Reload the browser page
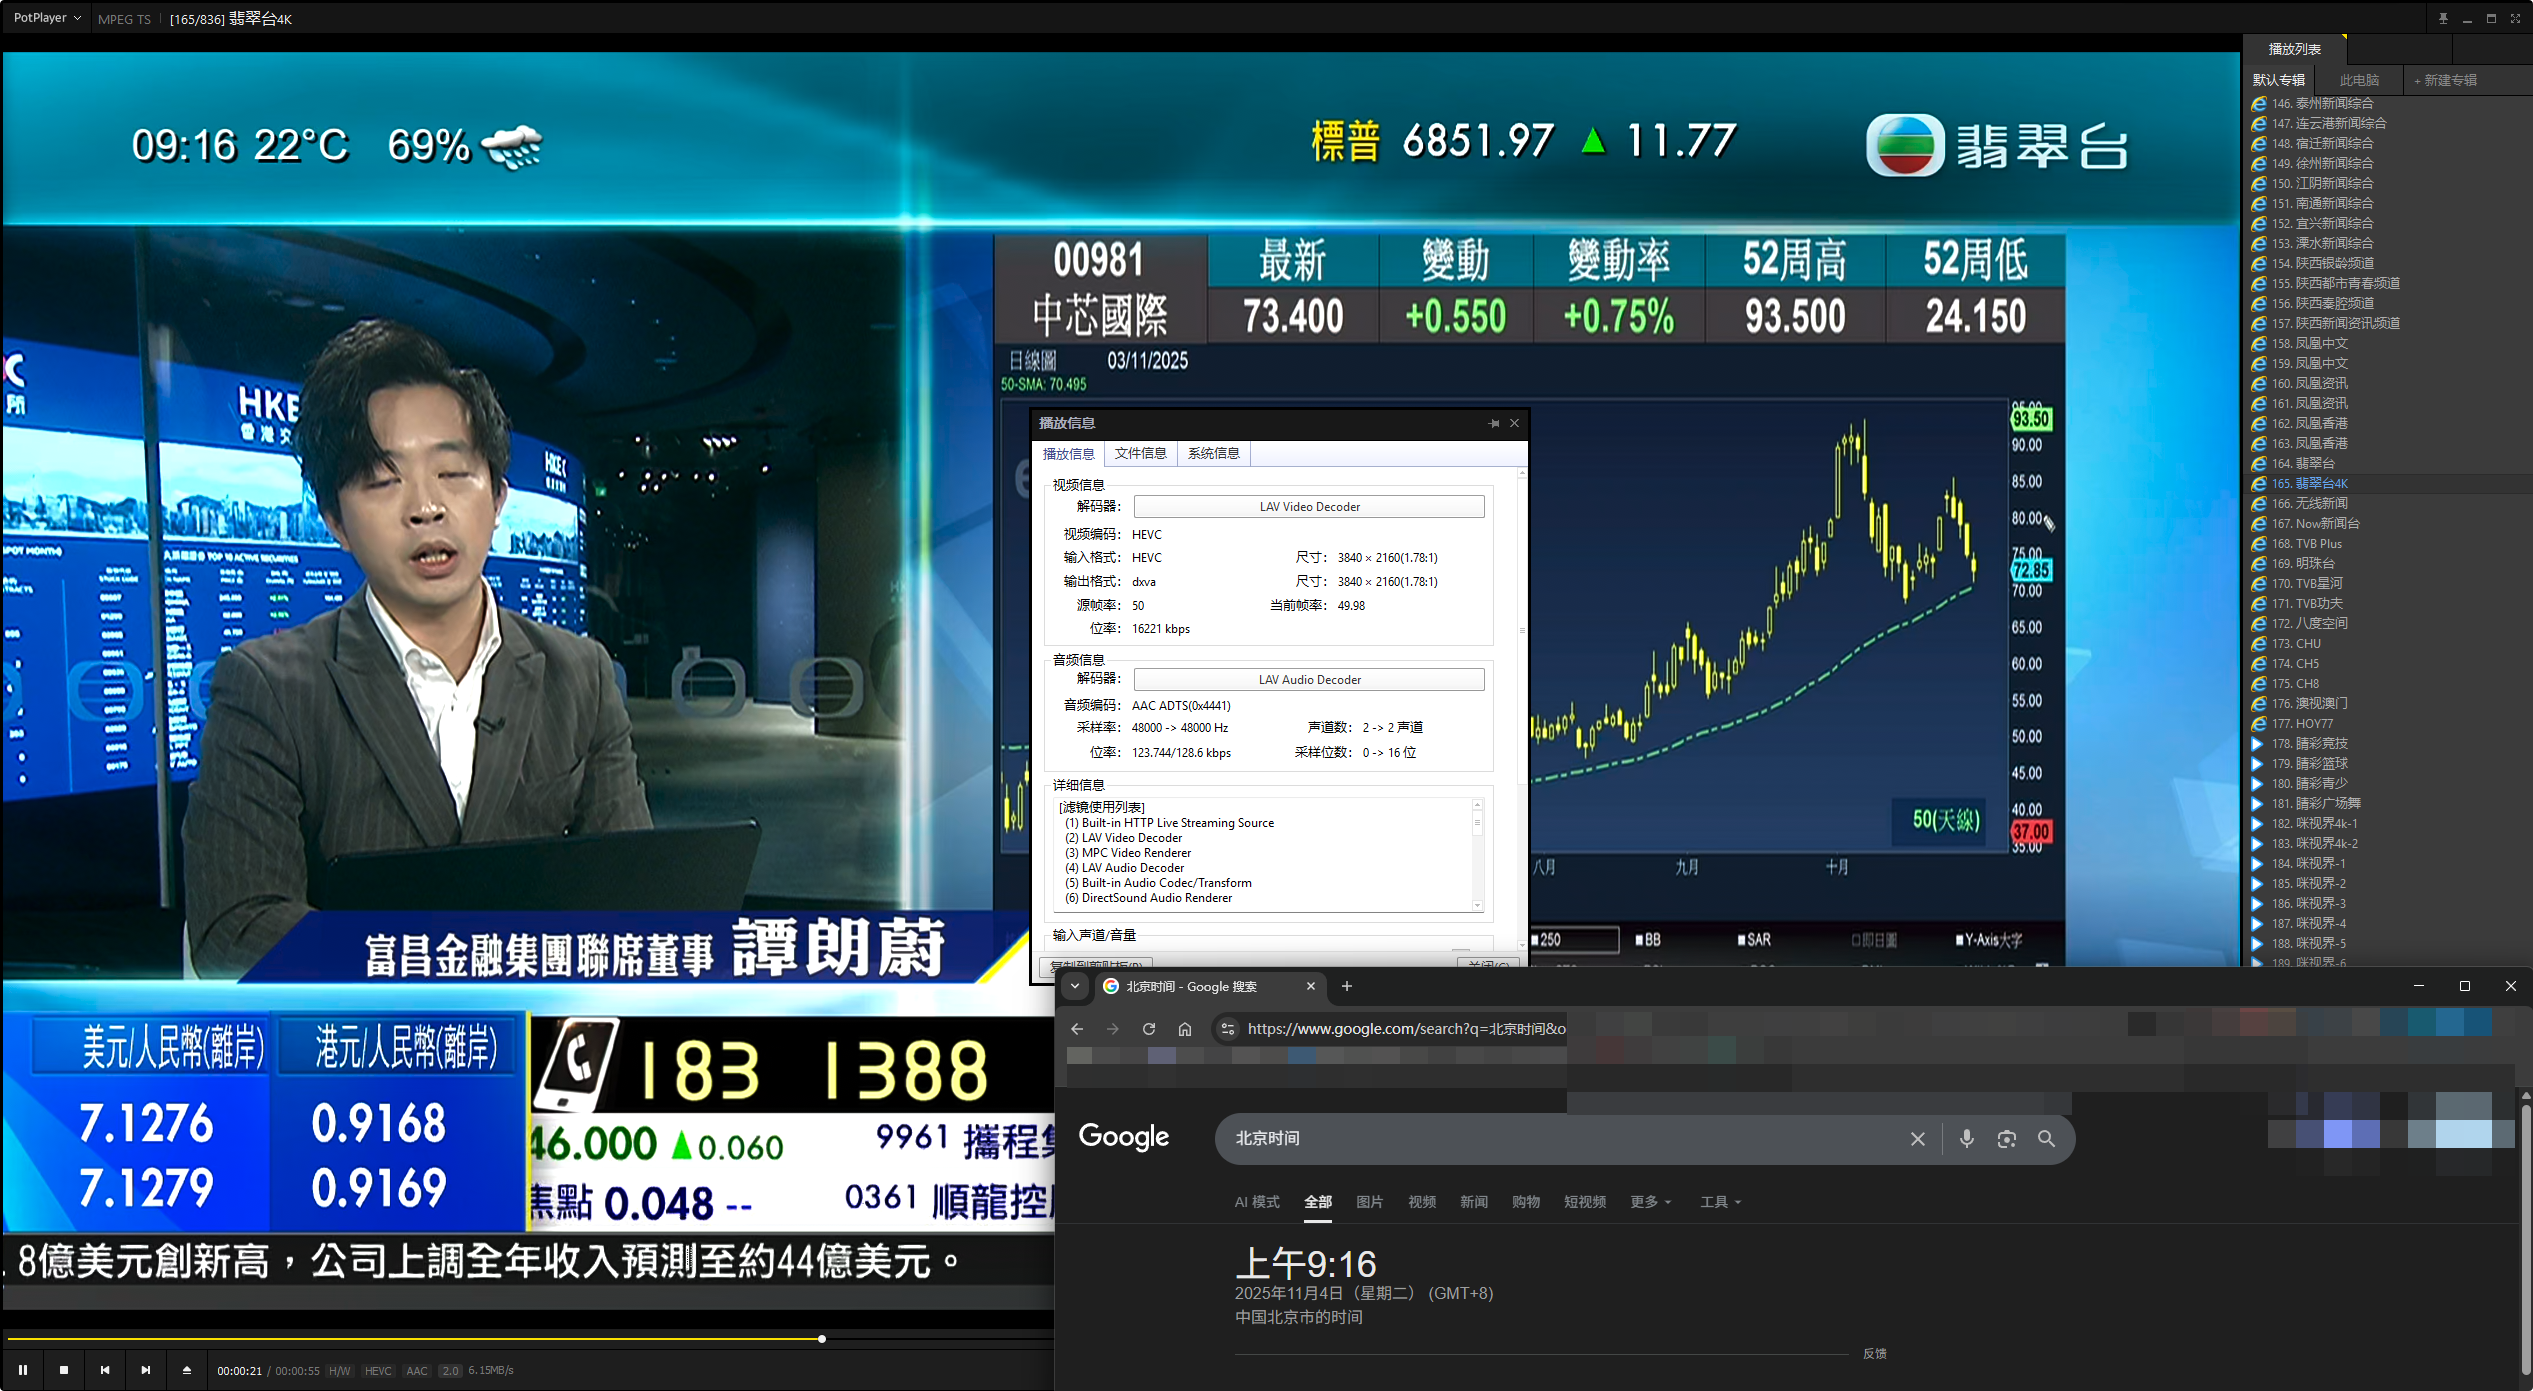The image size is (2533, 1391). point(1149,1028)
